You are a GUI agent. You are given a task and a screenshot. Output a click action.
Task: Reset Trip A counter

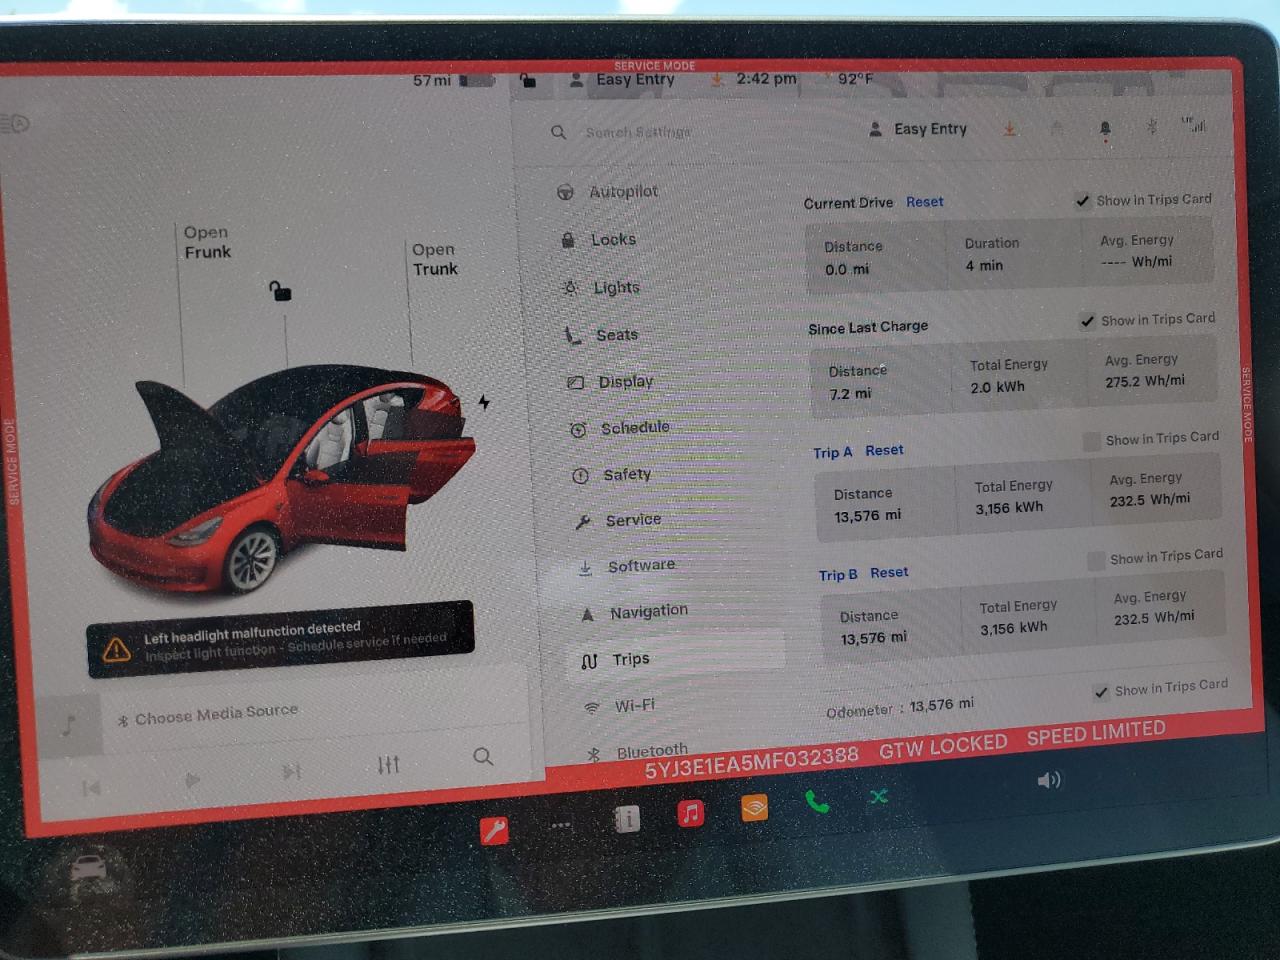[x=884, y=450]
